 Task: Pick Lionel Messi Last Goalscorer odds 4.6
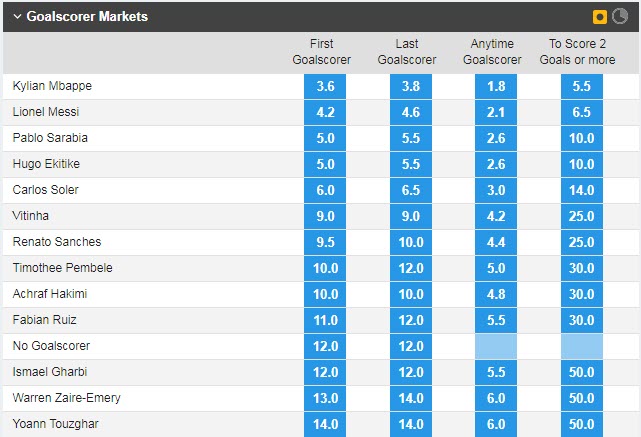pos(411,112)
